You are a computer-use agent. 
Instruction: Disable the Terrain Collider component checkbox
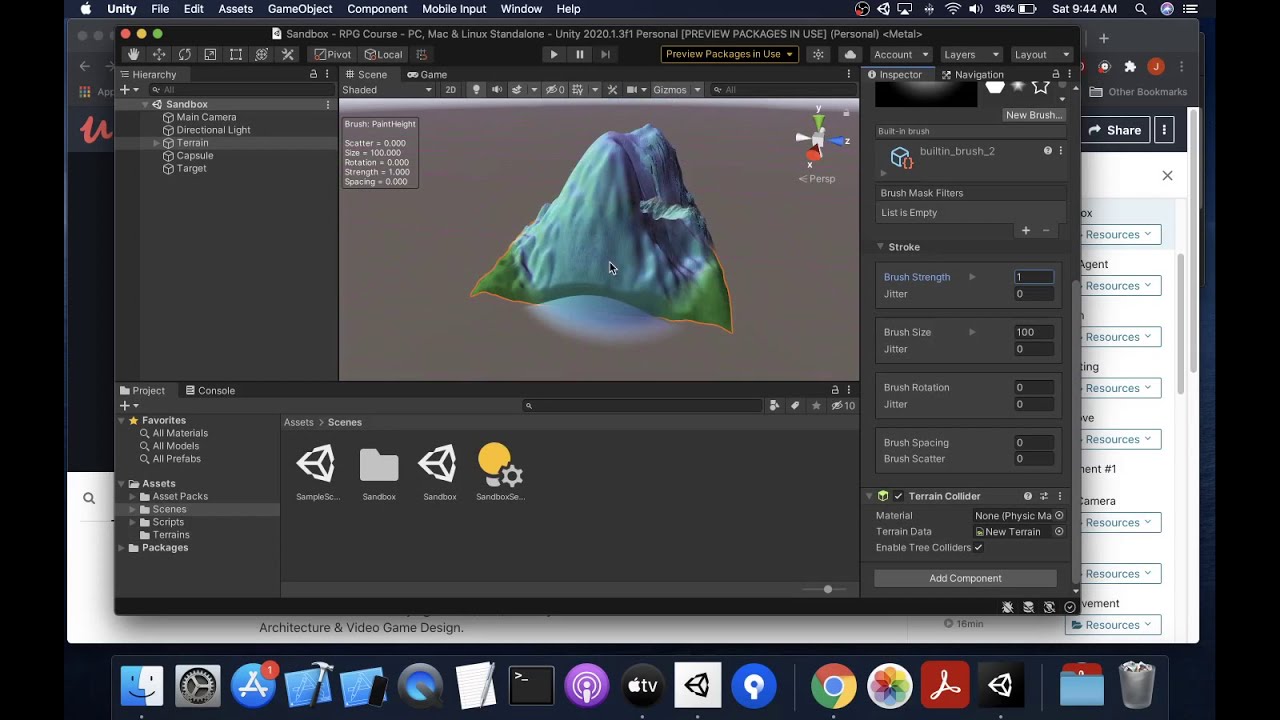click(898, 496)
